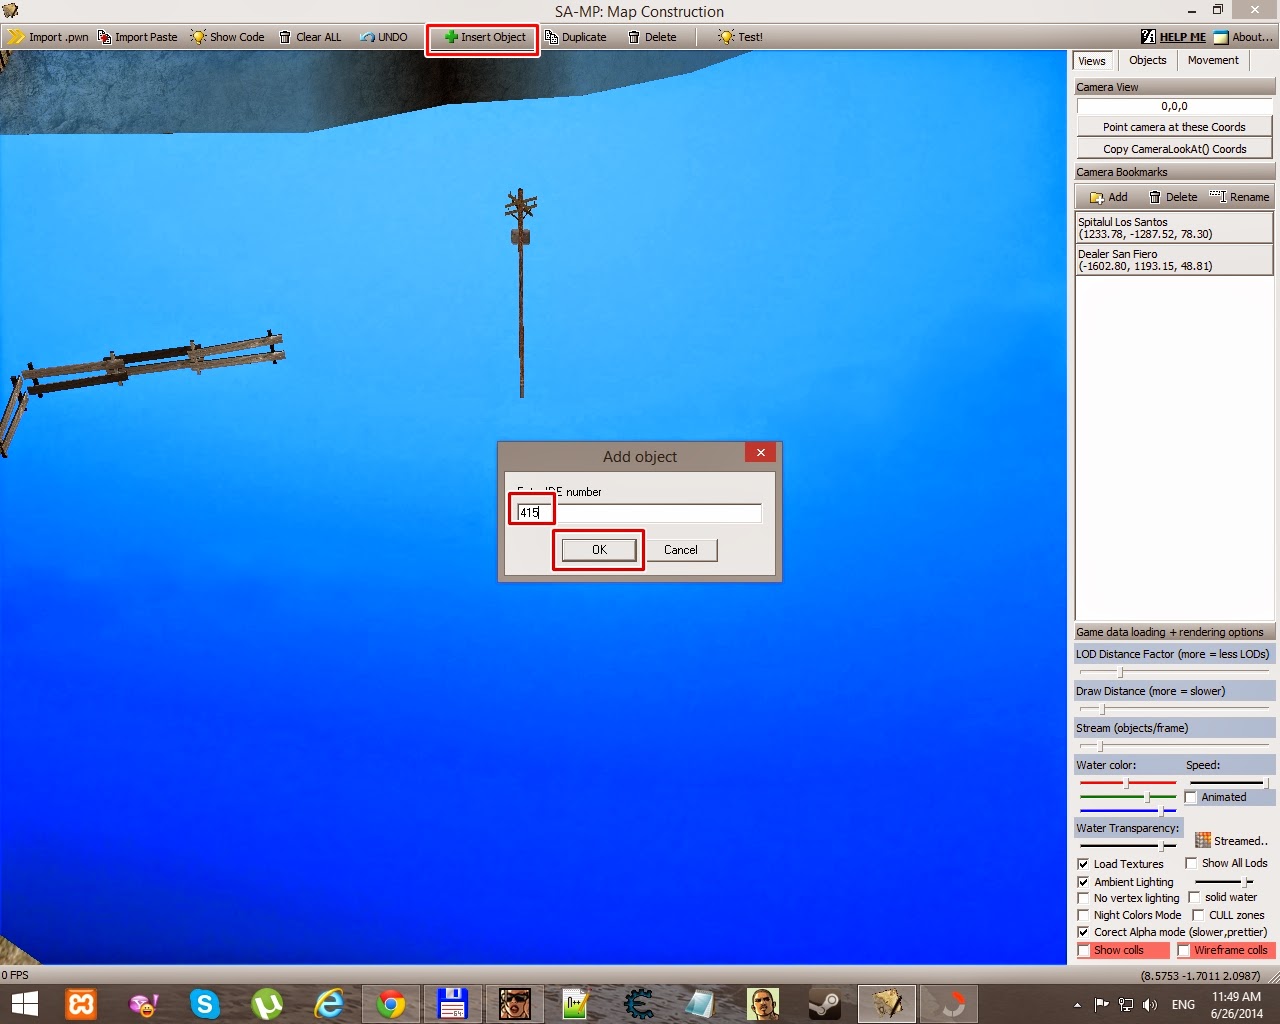Click the toolbar Delete button beside Duplicate
The width and height of the screenshot is (1280, 1024).
(x=652, y=37)
